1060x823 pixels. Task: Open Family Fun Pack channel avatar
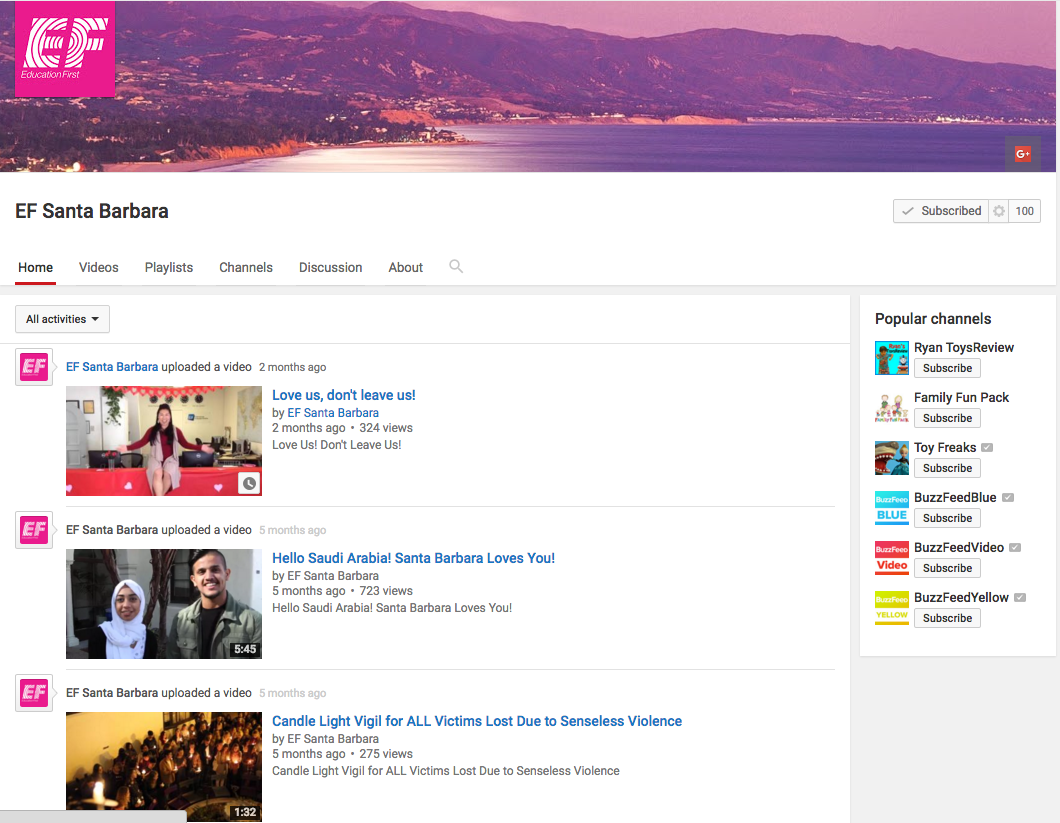tap(892, 408)
